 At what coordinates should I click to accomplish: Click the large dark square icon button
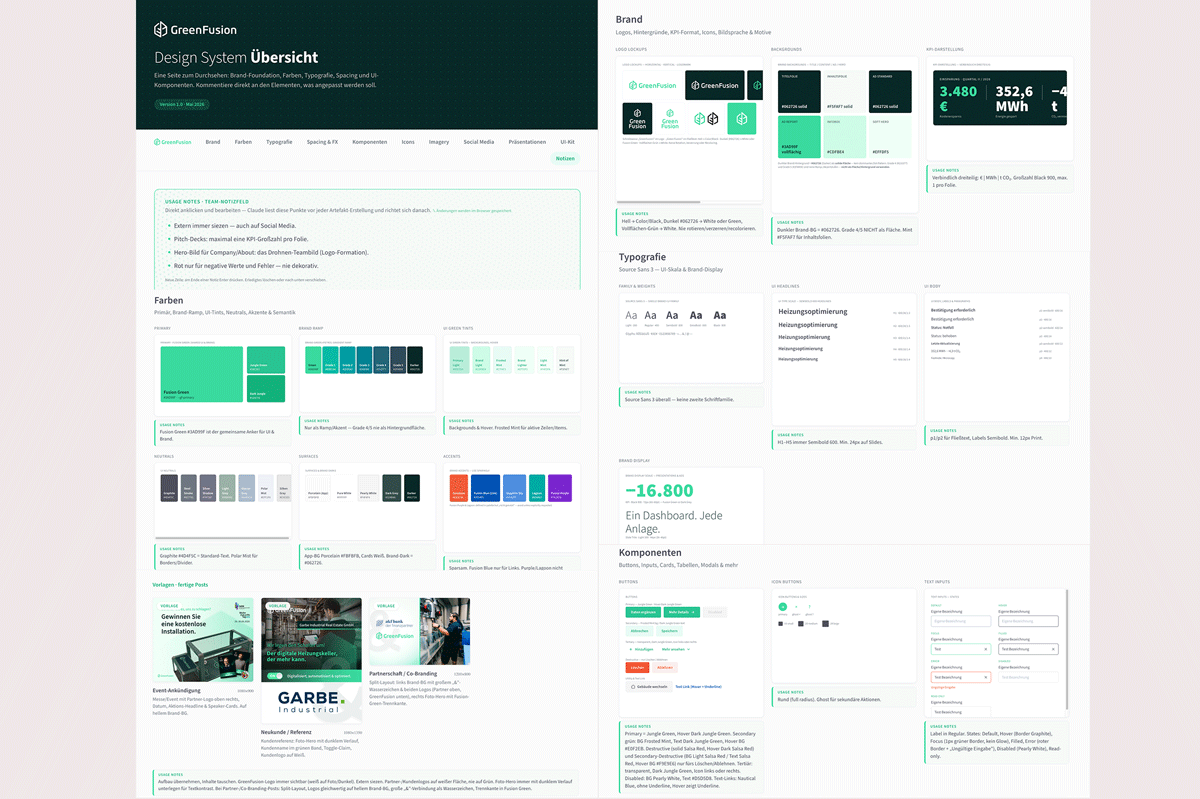click(x=825, y=624)
